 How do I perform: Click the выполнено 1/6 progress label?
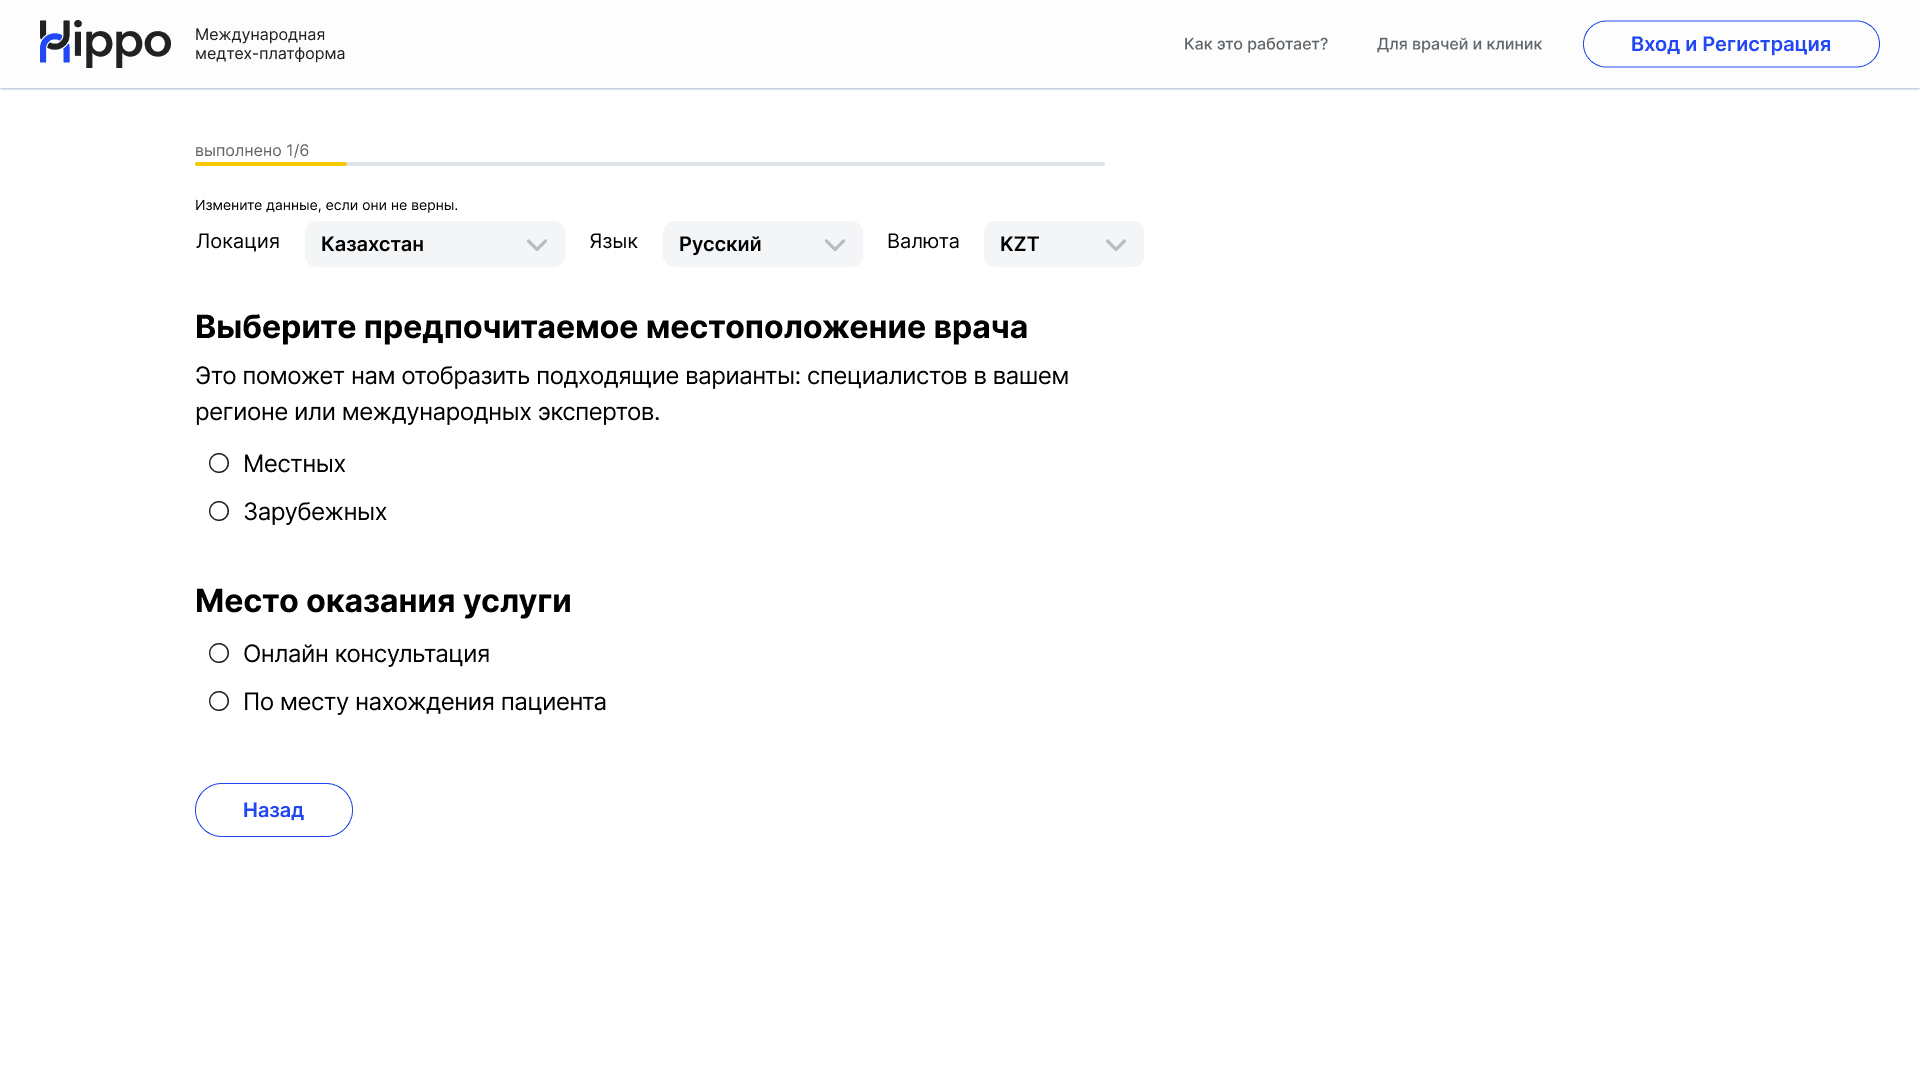(x=251, y=150)
